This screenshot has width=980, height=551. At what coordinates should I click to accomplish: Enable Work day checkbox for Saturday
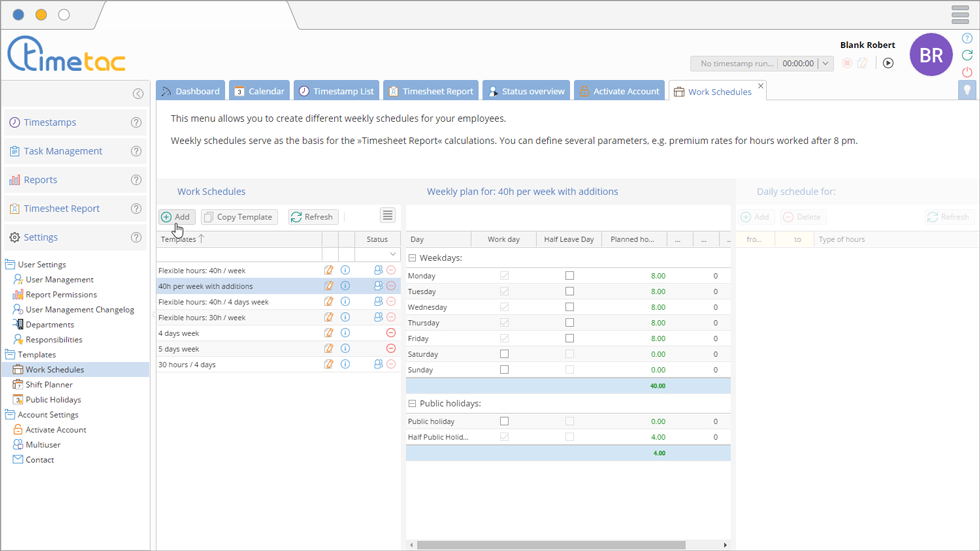click(504, 354)
